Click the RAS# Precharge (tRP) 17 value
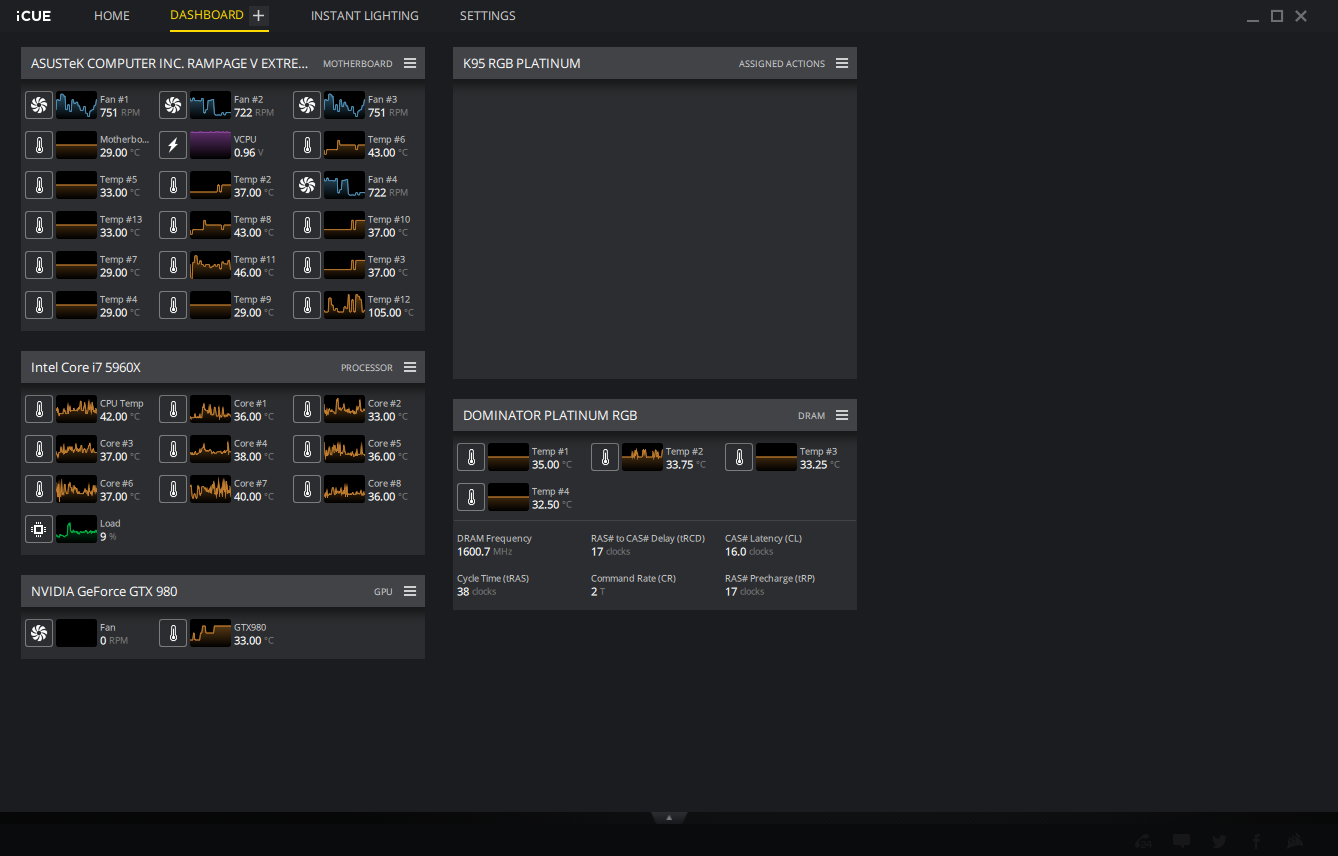This screenshot has width=1338, height=856. [745, 592]
